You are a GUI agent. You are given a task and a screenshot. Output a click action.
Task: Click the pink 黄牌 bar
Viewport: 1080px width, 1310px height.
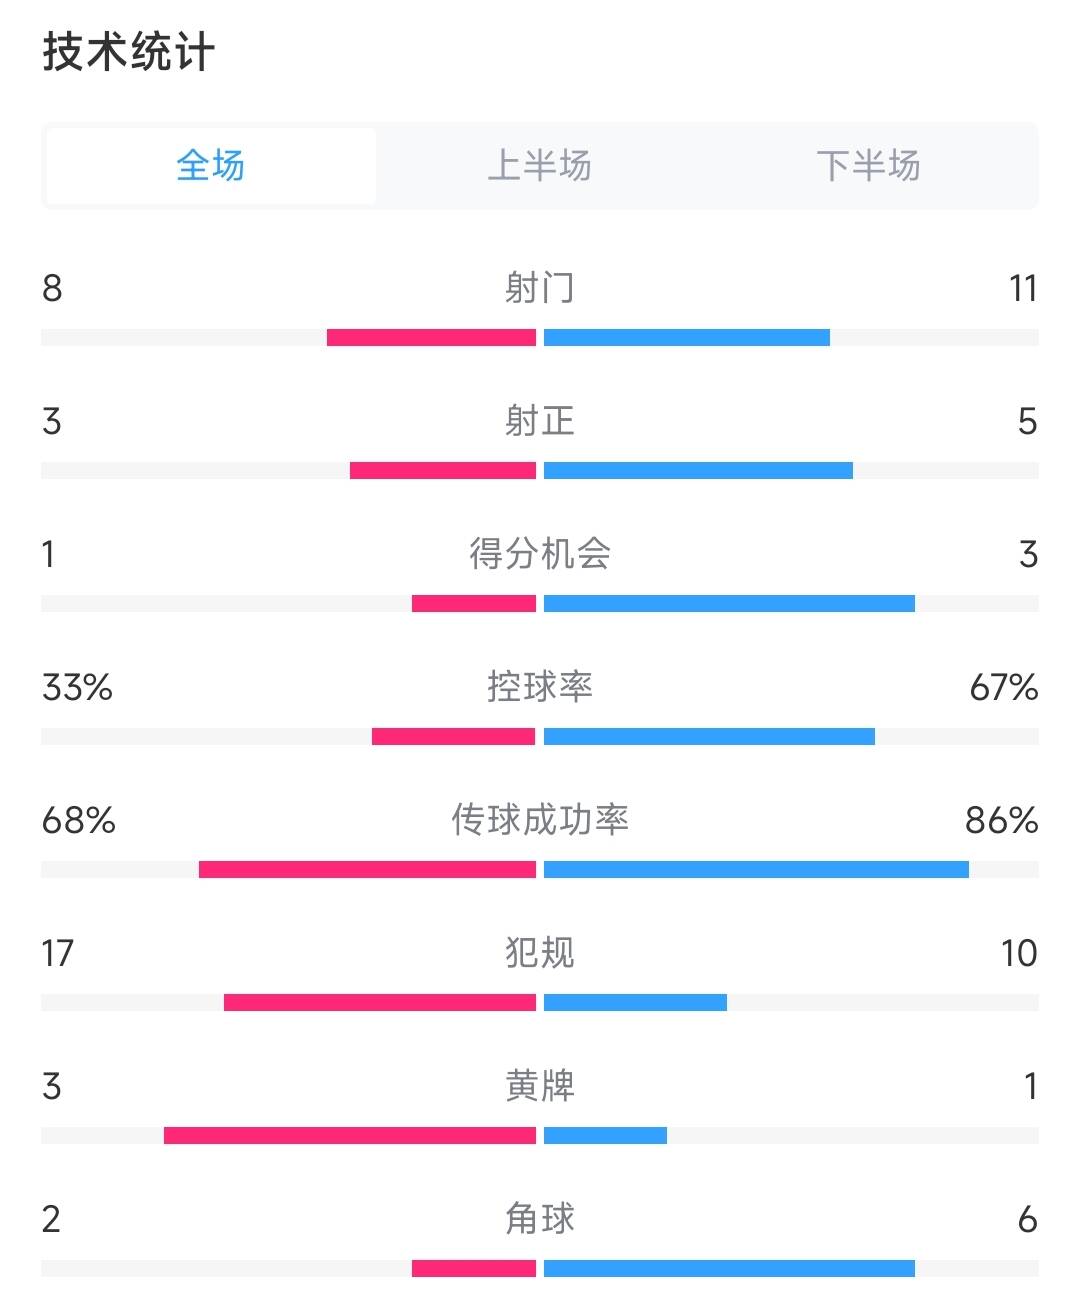tap(350, 1136)
